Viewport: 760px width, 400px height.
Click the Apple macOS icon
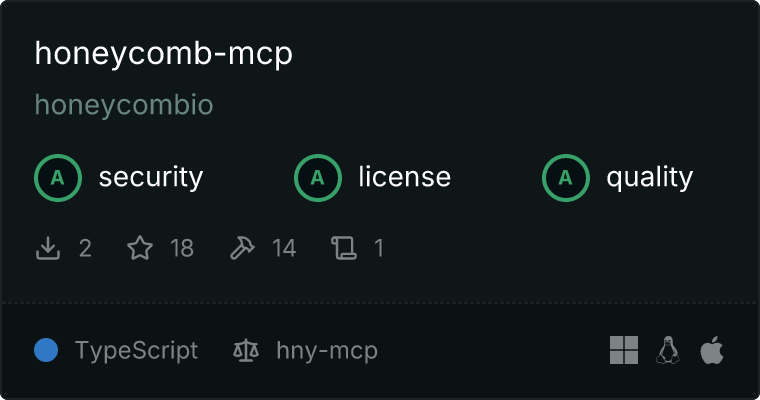(712, 350)
